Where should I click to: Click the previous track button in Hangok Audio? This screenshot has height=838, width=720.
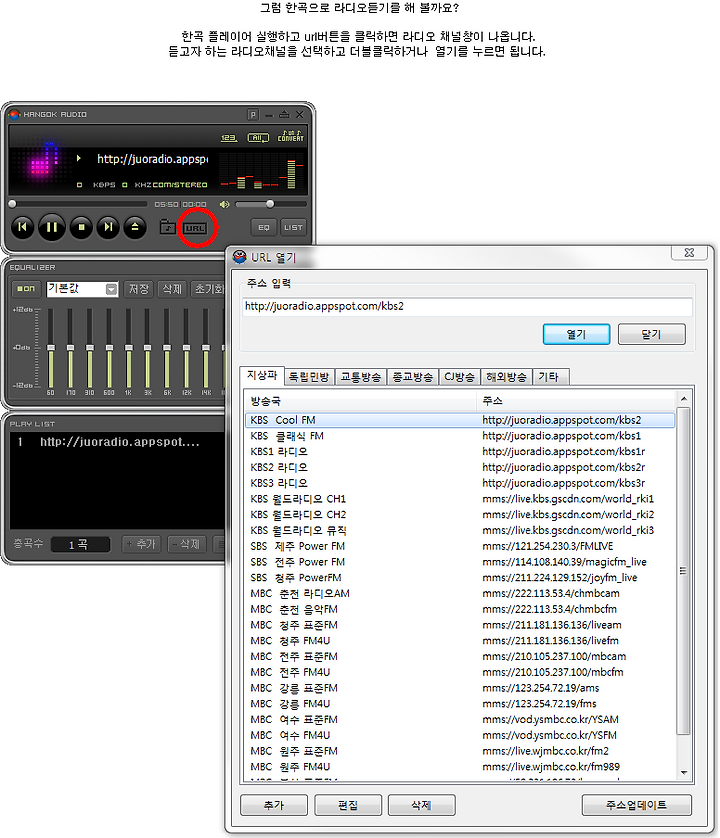(x=22, y=227)
